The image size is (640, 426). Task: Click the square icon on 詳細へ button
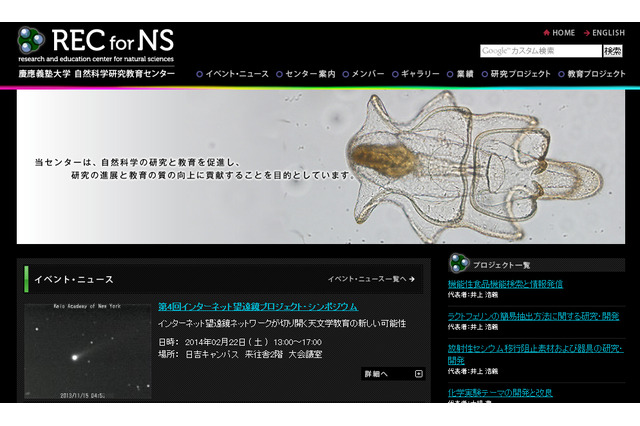[418, 374]
